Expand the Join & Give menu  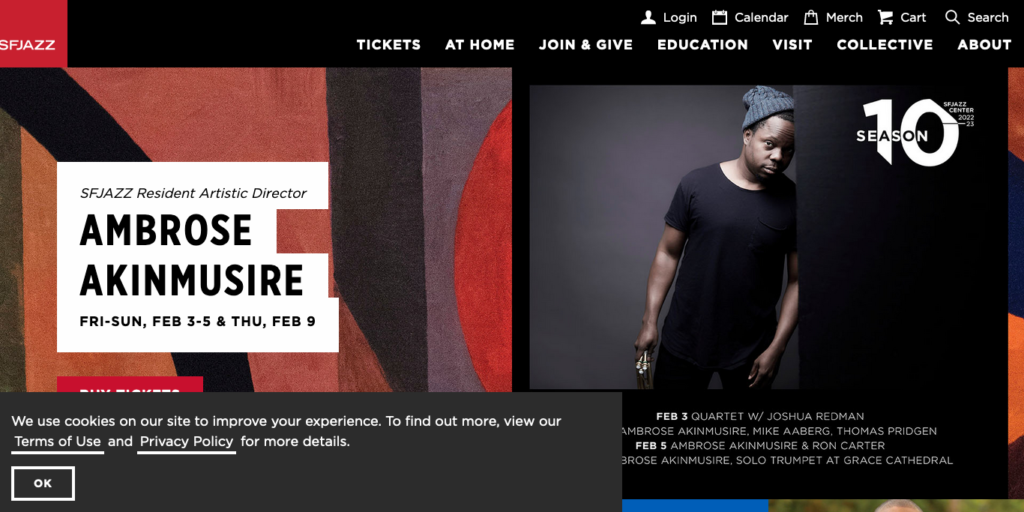[585, 45]
